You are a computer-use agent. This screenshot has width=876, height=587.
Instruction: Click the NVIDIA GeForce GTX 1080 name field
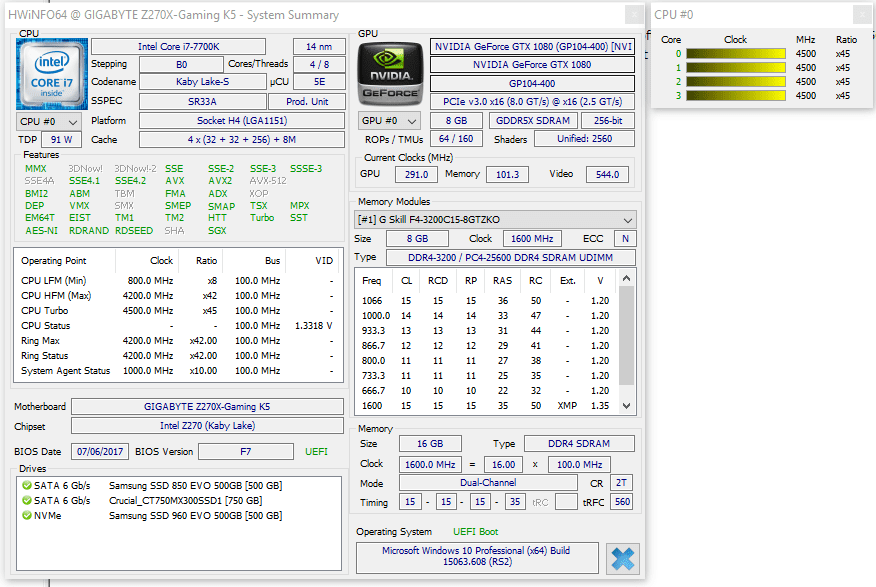click(x=532, y=65)
